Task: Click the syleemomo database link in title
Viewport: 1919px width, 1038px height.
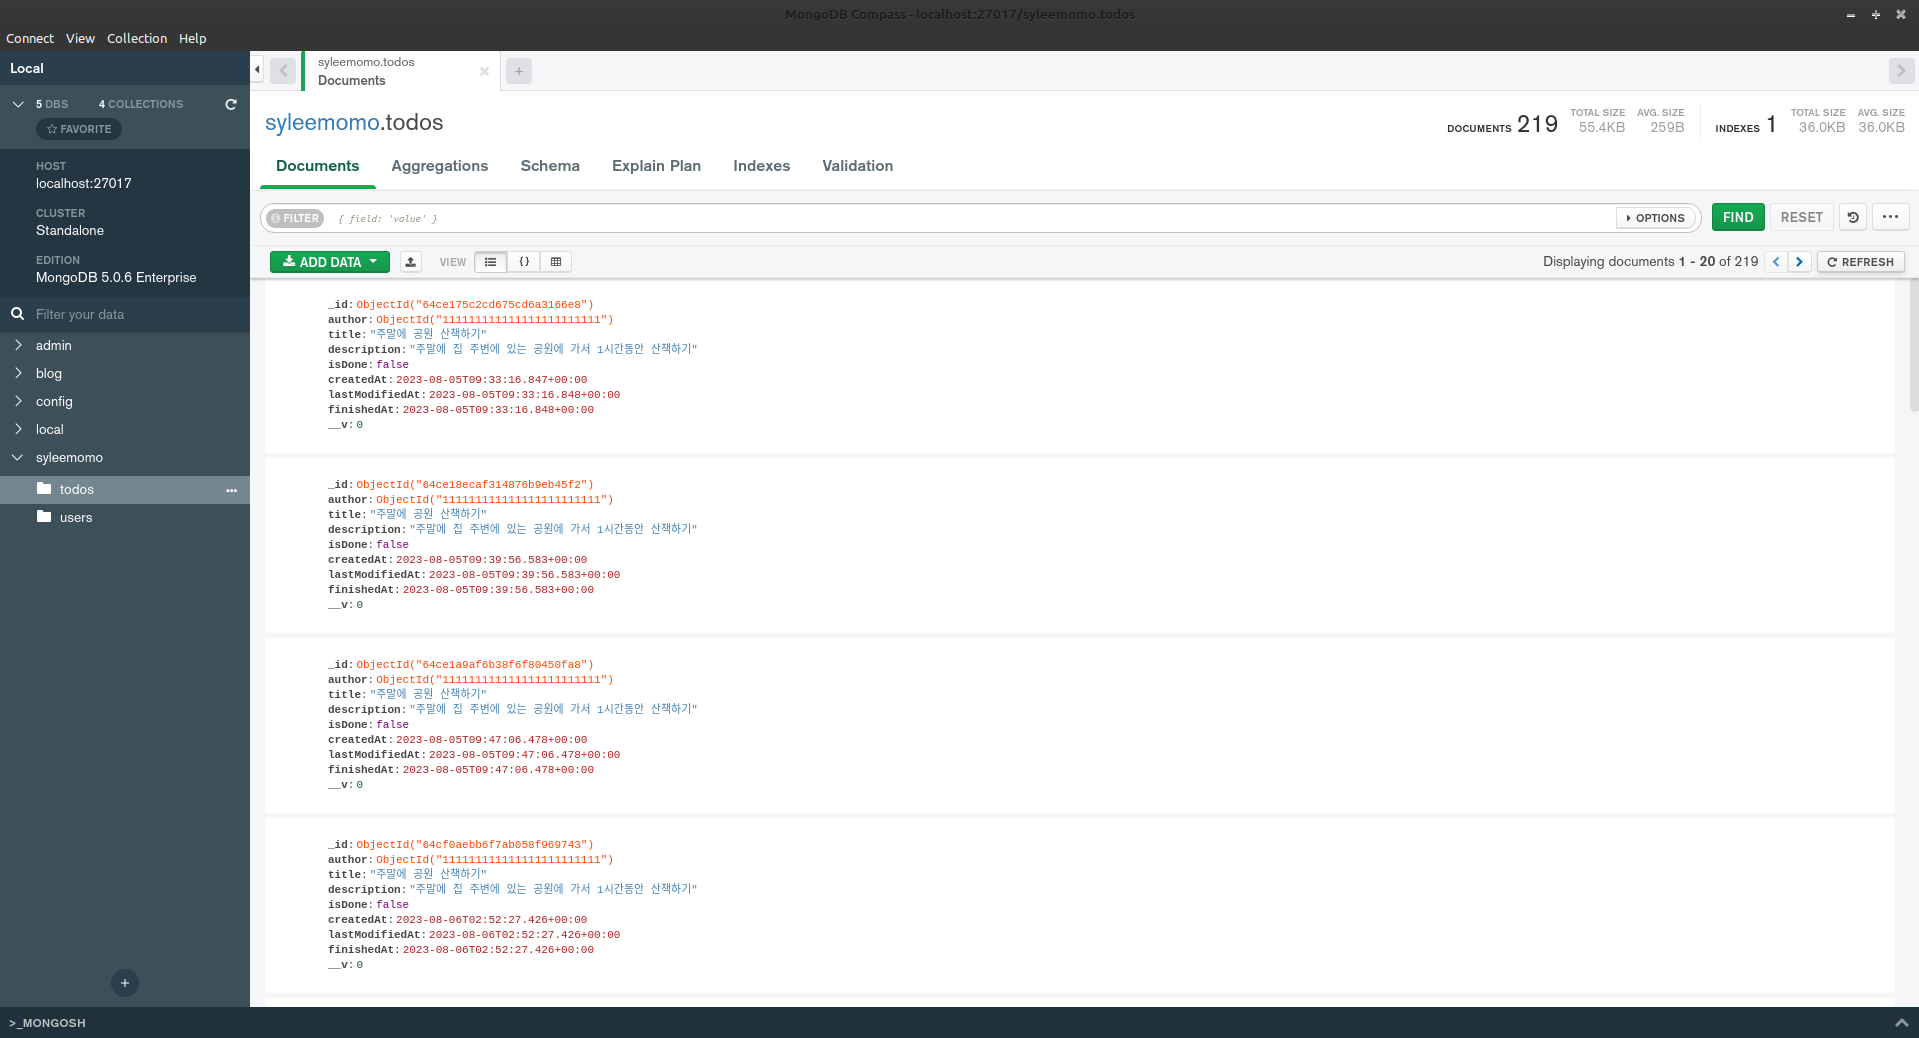Action: point(322,122)
